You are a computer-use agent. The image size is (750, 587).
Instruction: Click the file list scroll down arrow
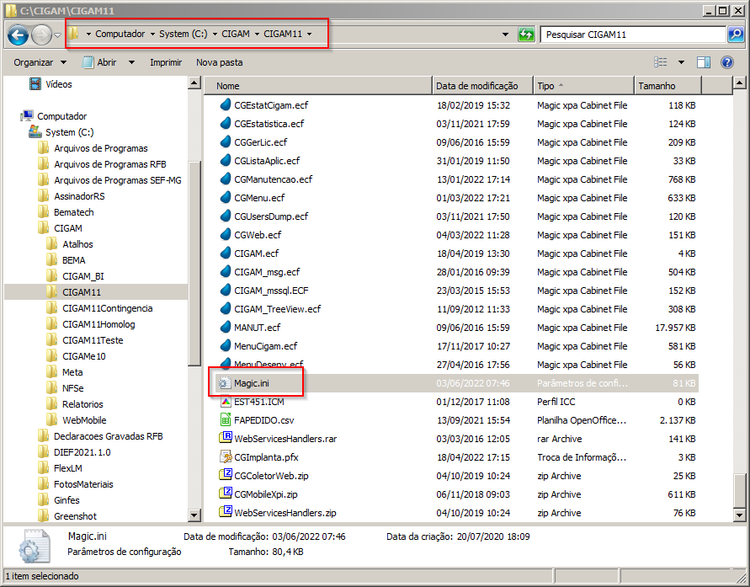pyautogui.click(x=739, y=515)
